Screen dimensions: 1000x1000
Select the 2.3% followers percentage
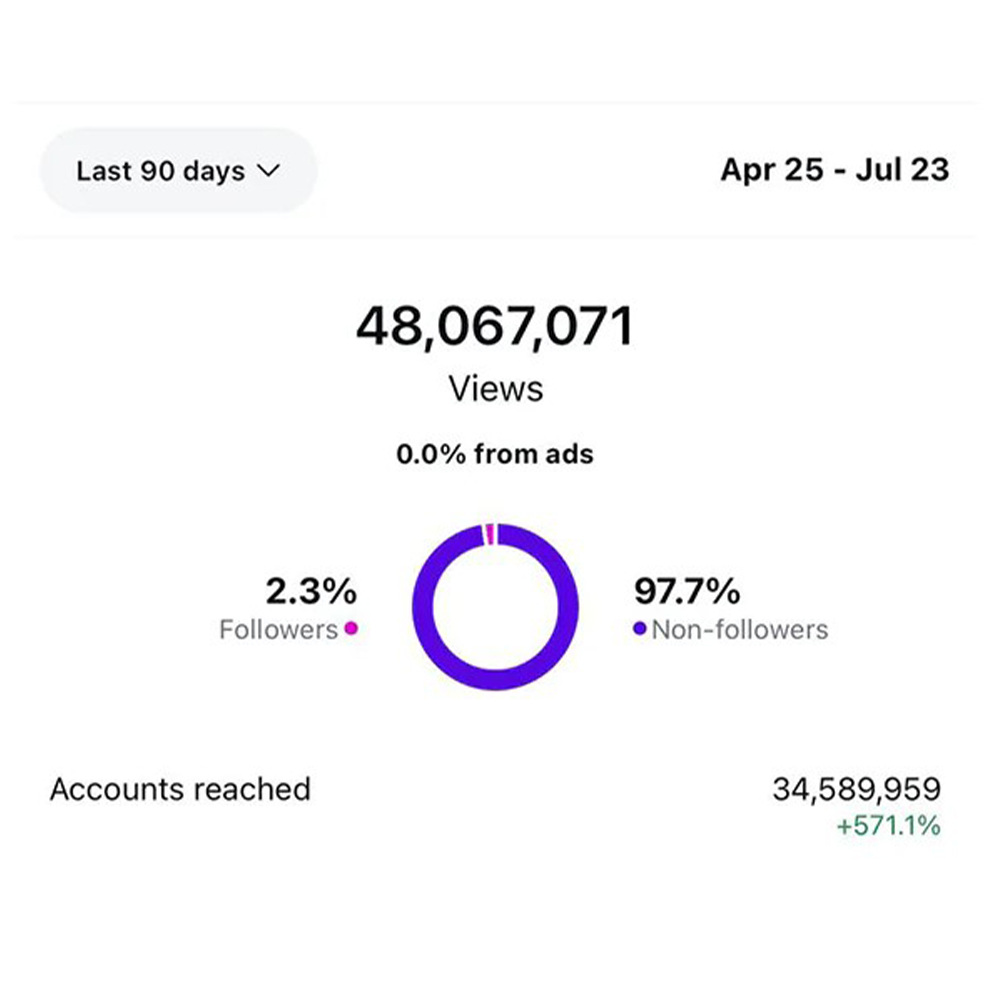coord(310,592)
